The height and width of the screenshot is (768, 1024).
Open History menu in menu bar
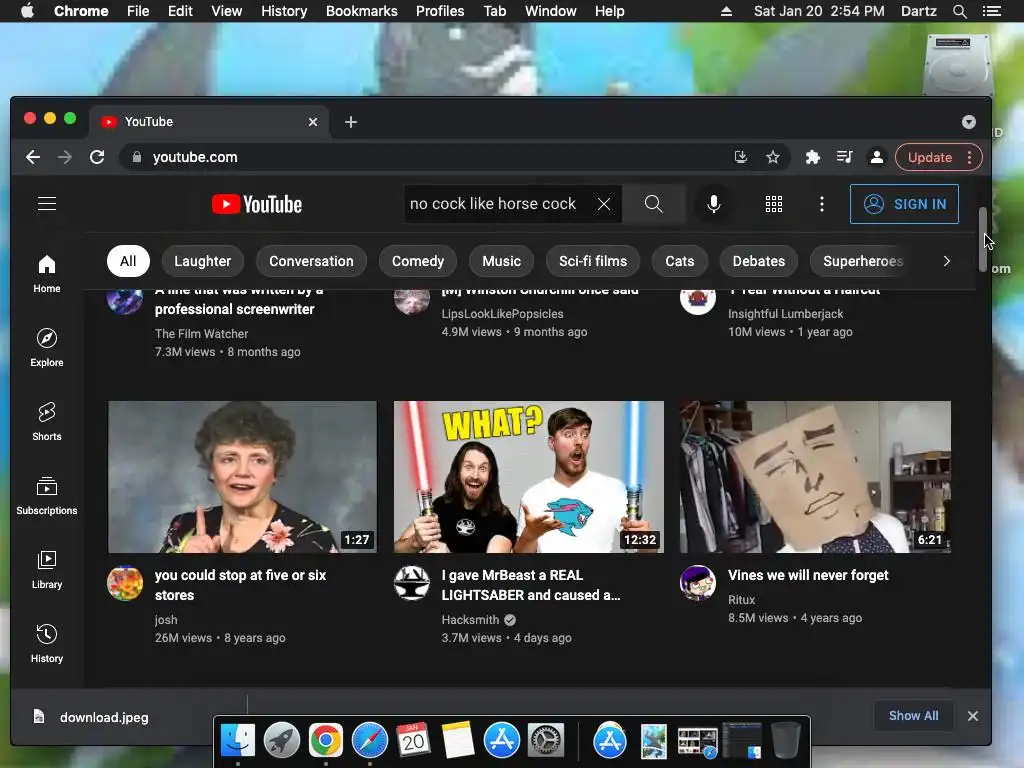pos(284,11)
